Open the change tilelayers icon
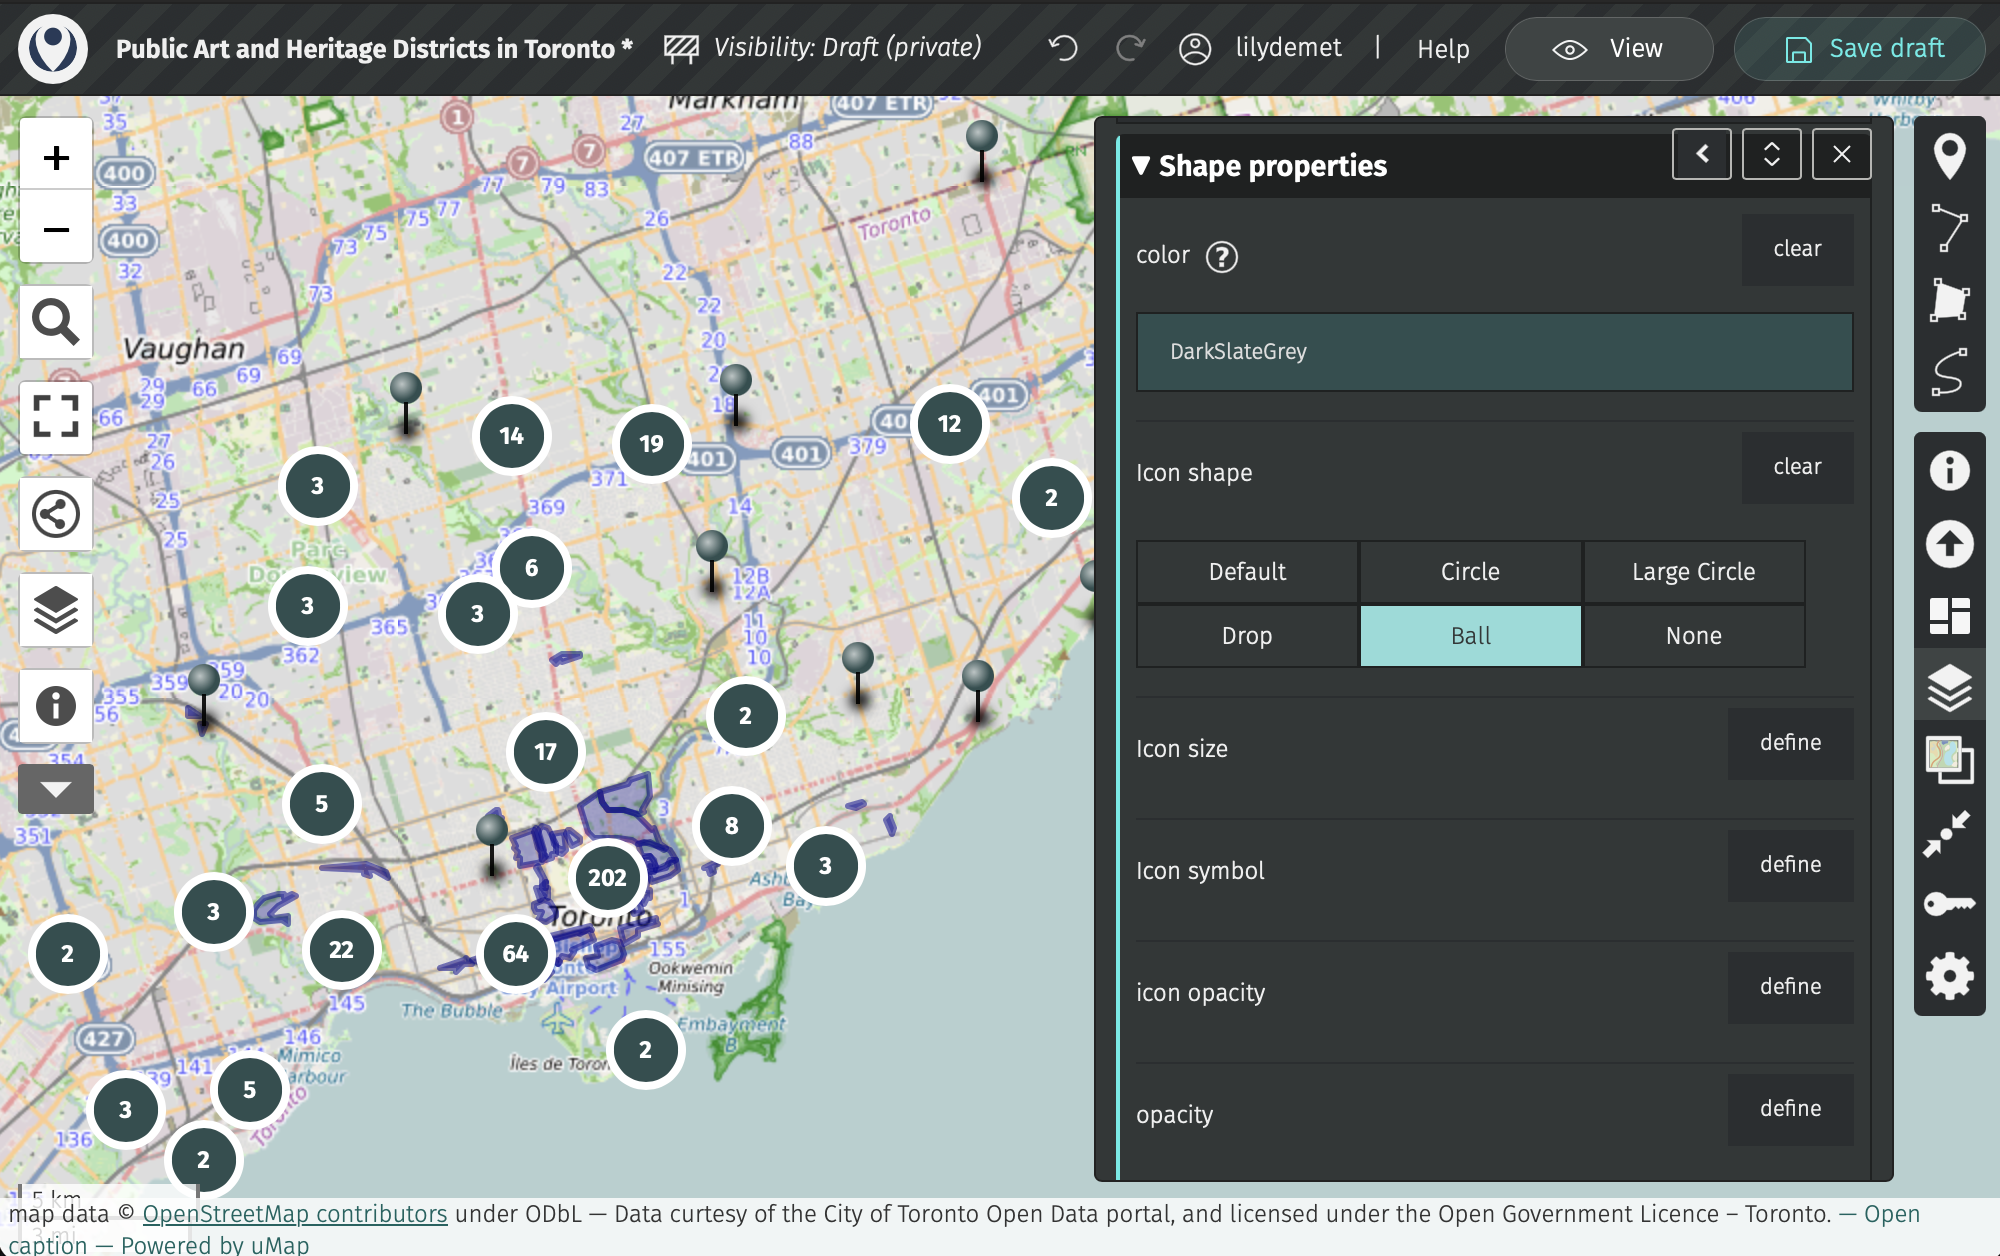2000x1256 pixels. (1949, 760)
